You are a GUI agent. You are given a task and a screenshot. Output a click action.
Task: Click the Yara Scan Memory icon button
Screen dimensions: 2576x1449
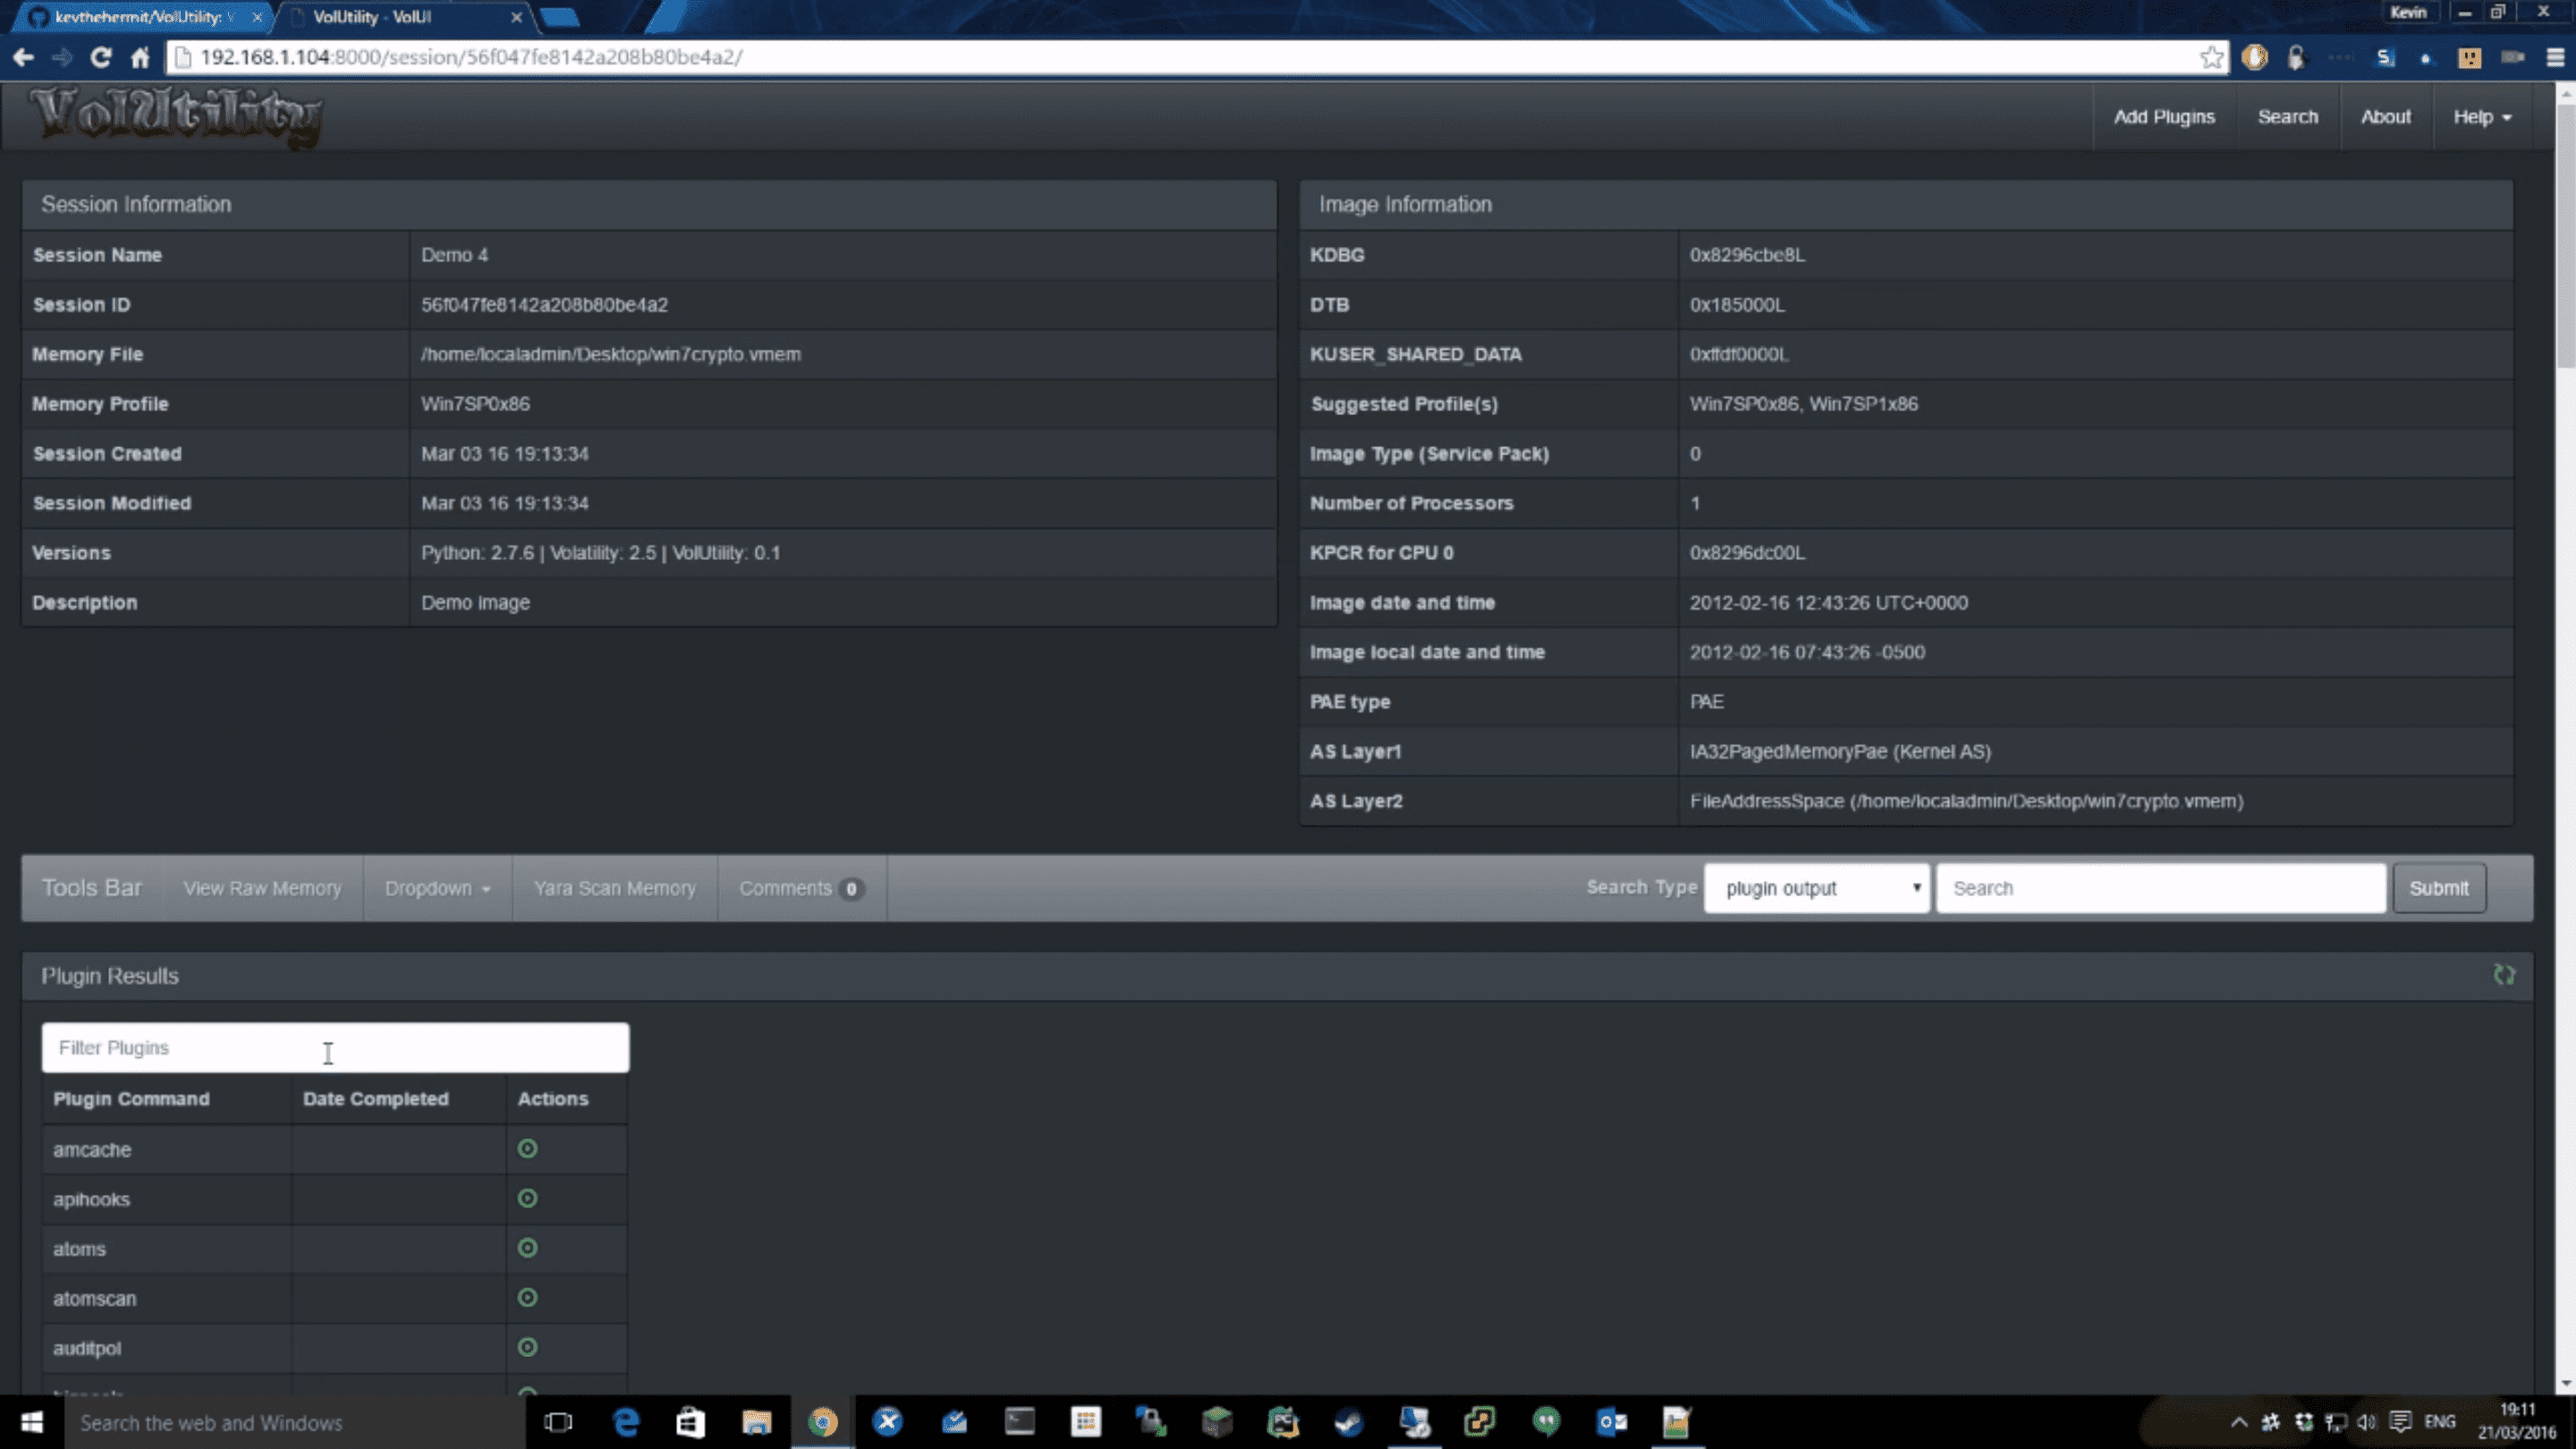pyautogui.click(x=614, y=886)
